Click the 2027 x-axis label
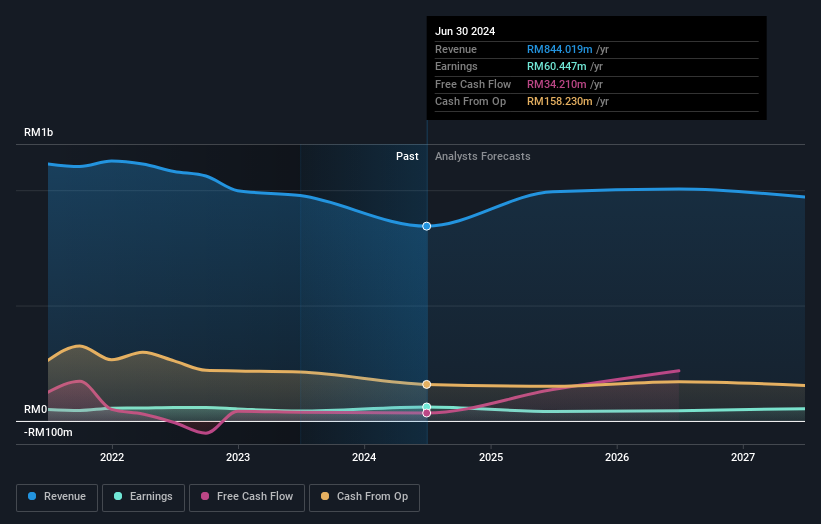821x524 pixels. 743,457
